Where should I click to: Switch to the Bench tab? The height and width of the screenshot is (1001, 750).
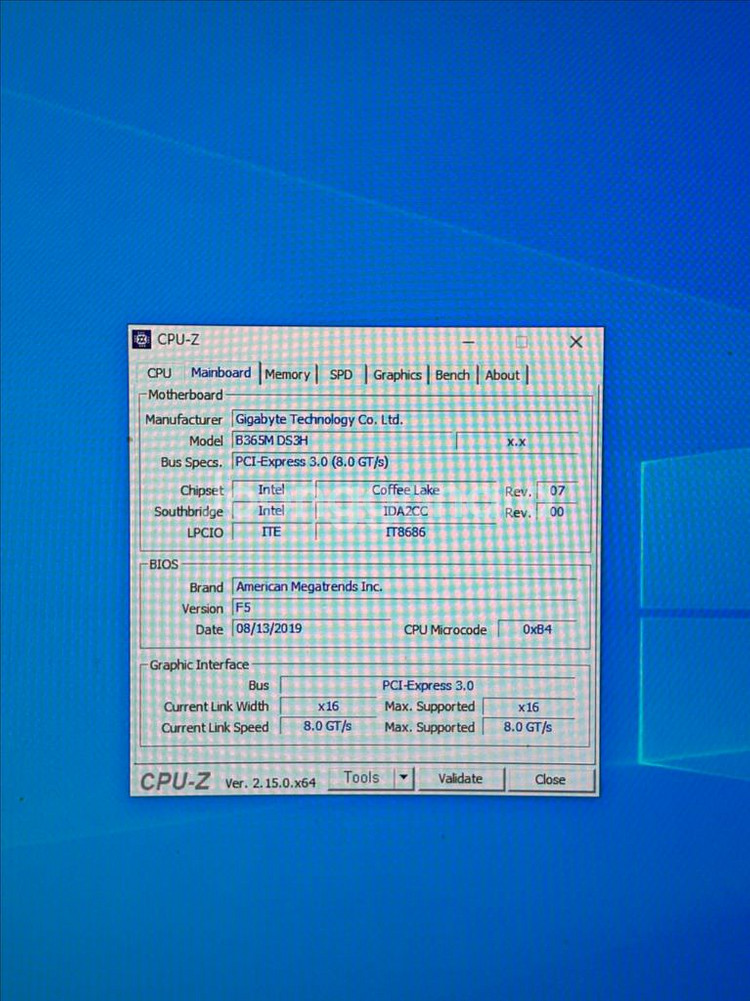click(x=452, y=375)
